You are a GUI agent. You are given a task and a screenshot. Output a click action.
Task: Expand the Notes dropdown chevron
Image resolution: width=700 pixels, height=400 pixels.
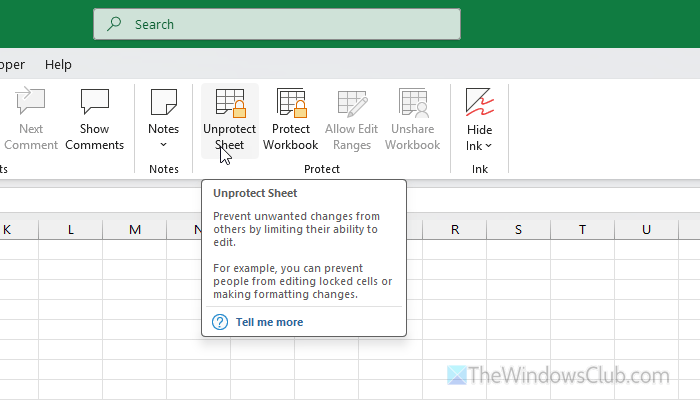pos(163,145)
